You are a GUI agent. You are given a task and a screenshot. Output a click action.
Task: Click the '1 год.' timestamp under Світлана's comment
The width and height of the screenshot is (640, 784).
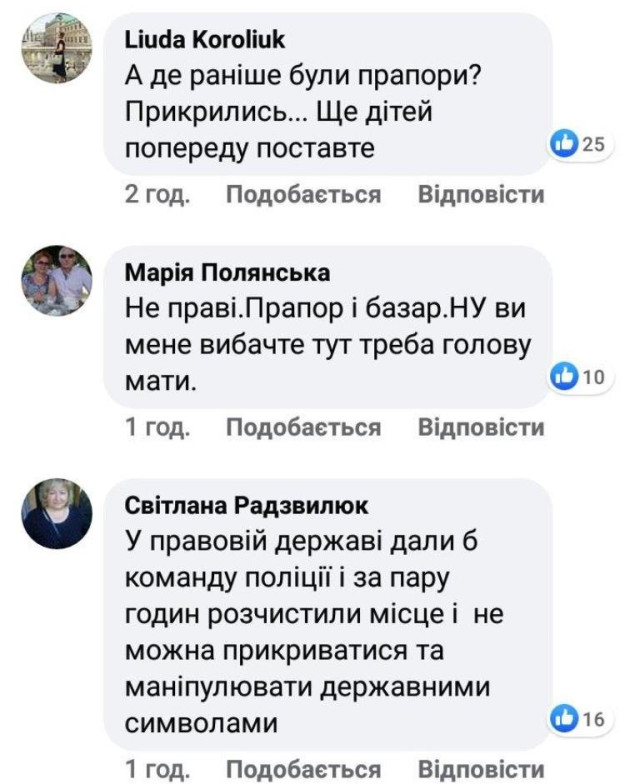point(157,769)
